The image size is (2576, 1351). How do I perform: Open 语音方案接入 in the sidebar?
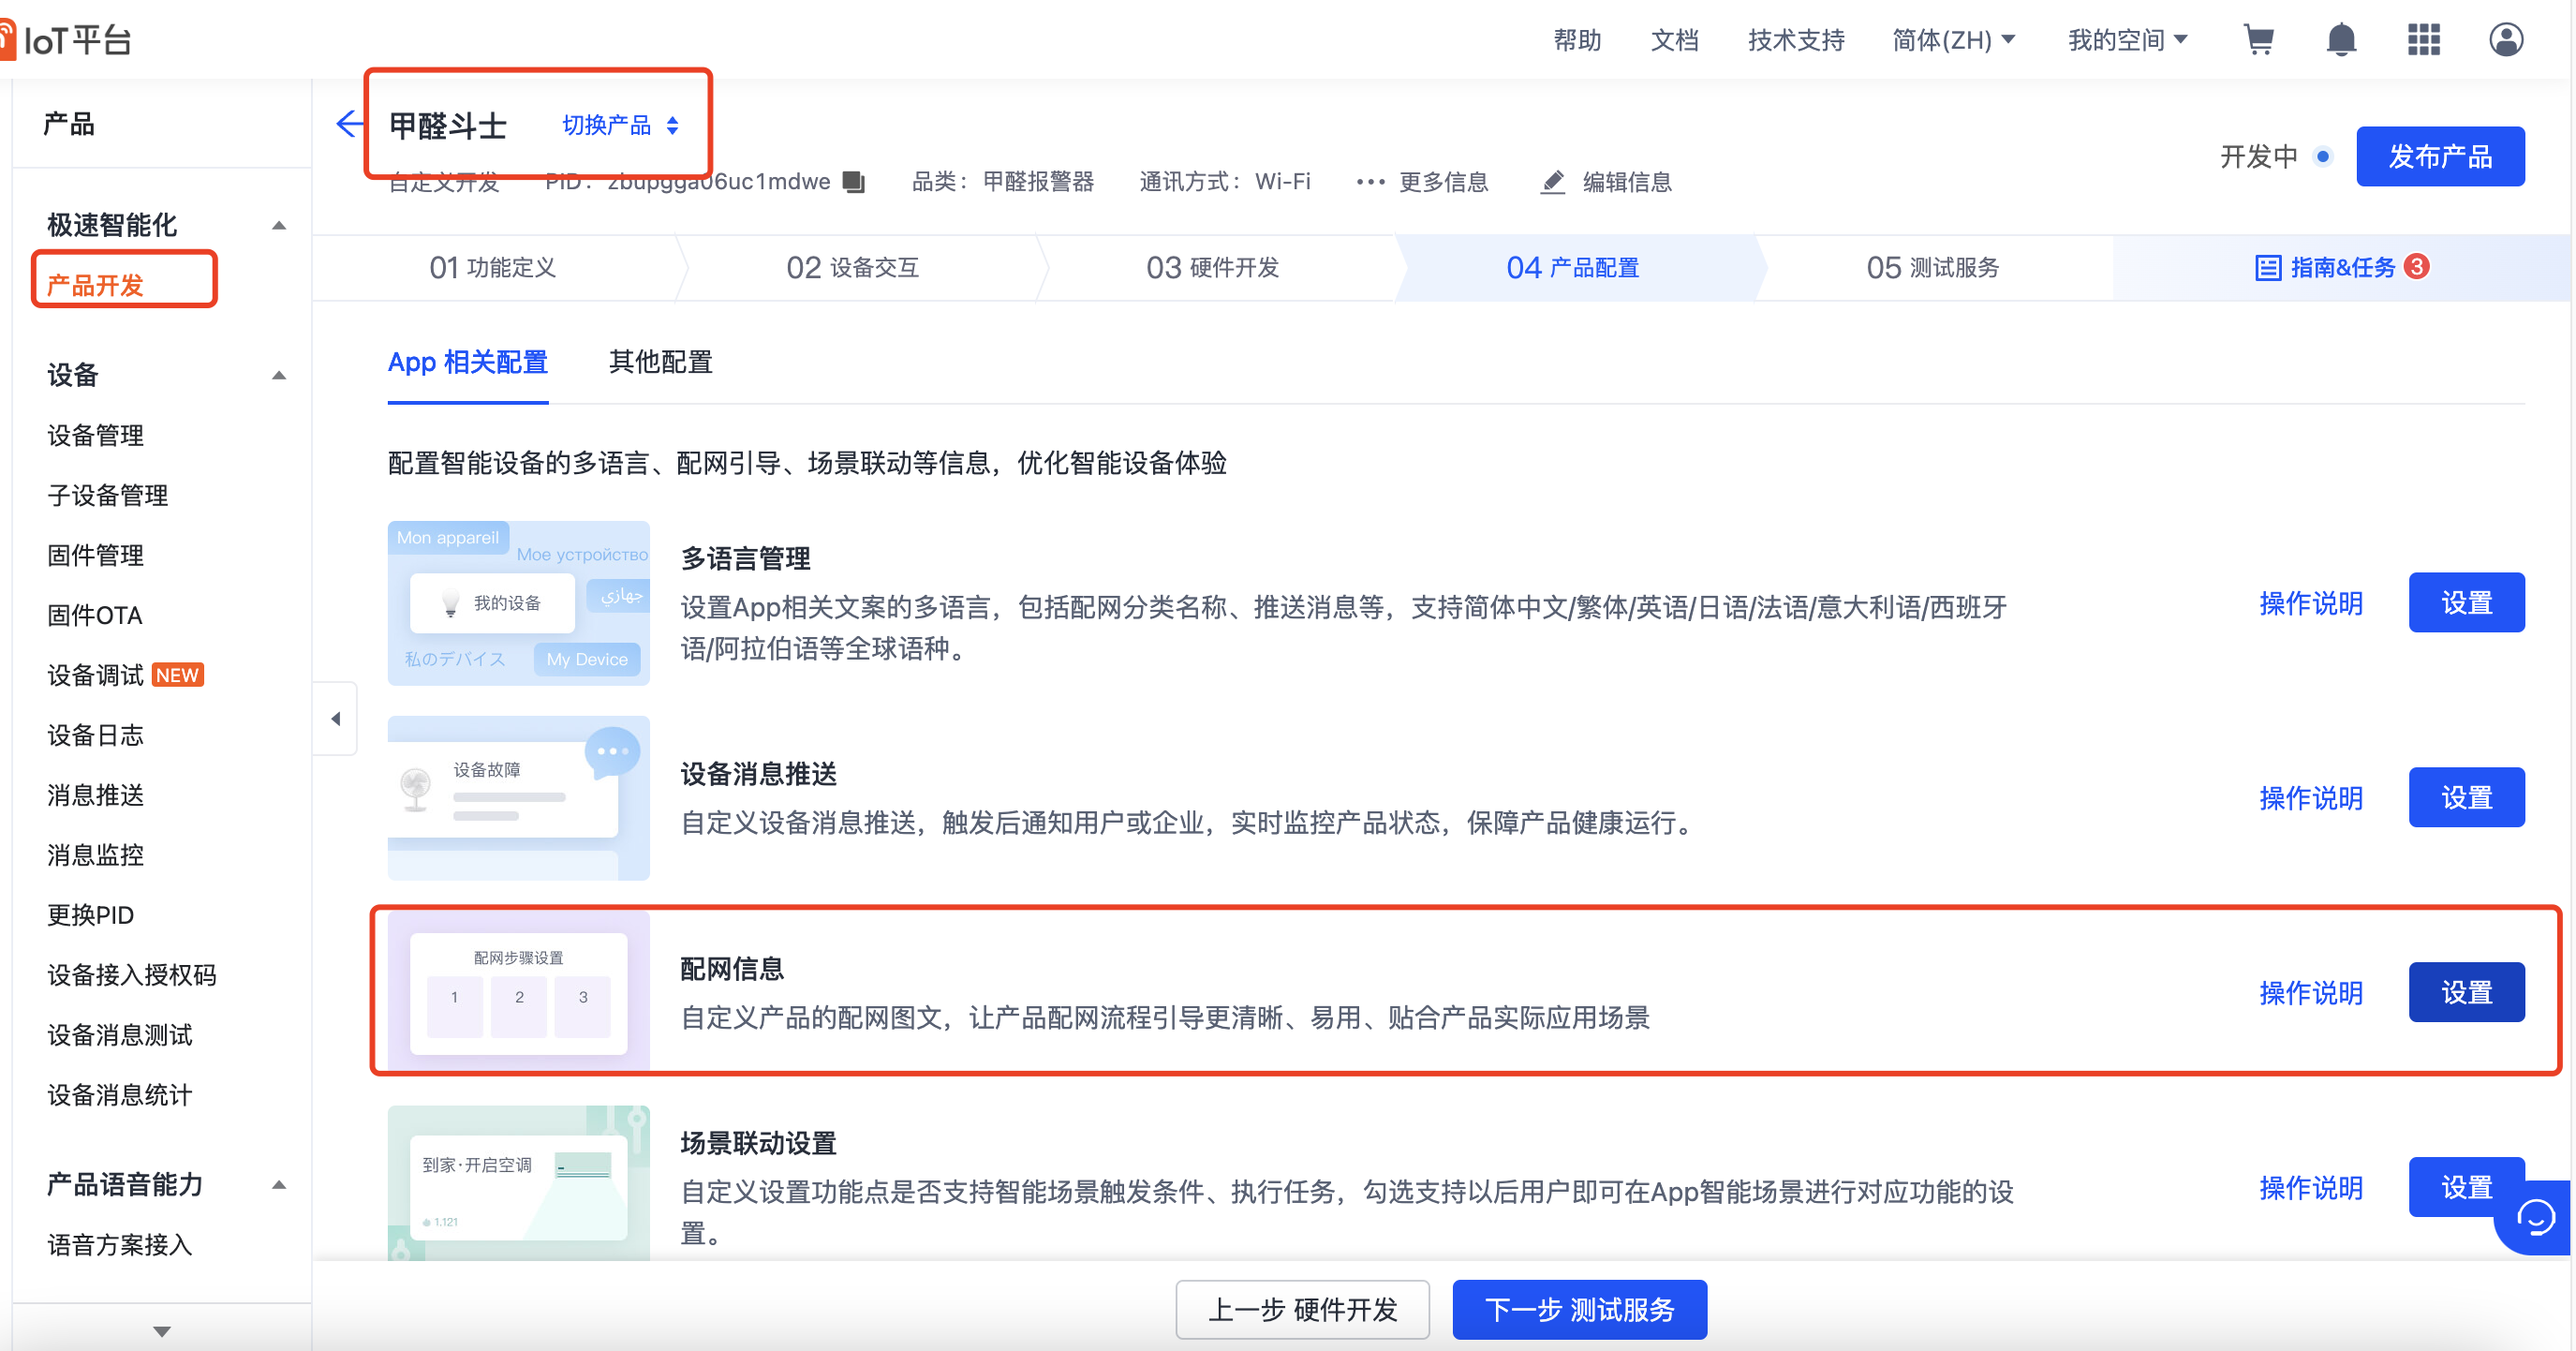coord(119,1246)
